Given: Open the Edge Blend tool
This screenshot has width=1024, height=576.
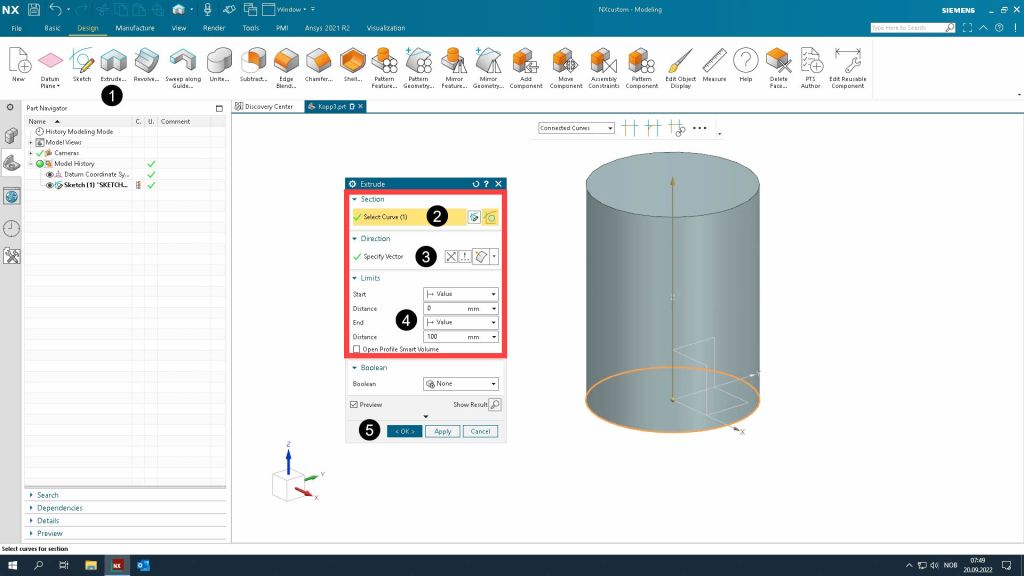Looking at the screenshot, I should (286, 62).
